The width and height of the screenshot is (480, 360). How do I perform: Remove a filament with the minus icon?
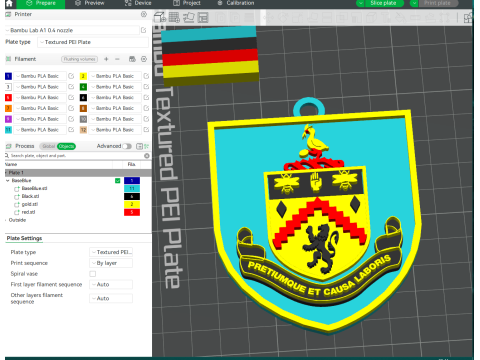(117, 59)
